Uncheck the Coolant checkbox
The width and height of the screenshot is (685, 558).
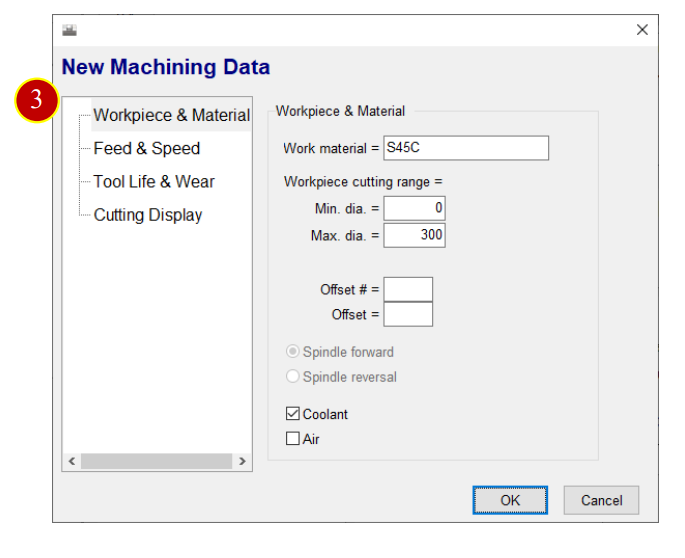coord(293,413)
